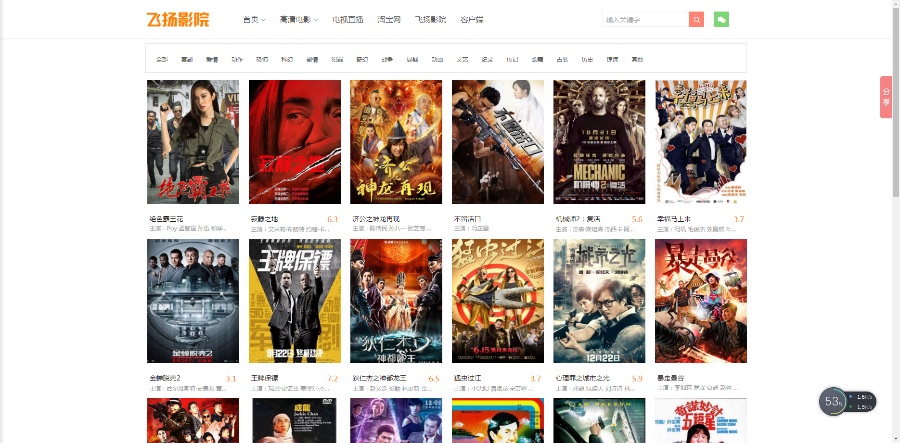
Task: Select the 科幻 category filter
Action: (287, 59)
